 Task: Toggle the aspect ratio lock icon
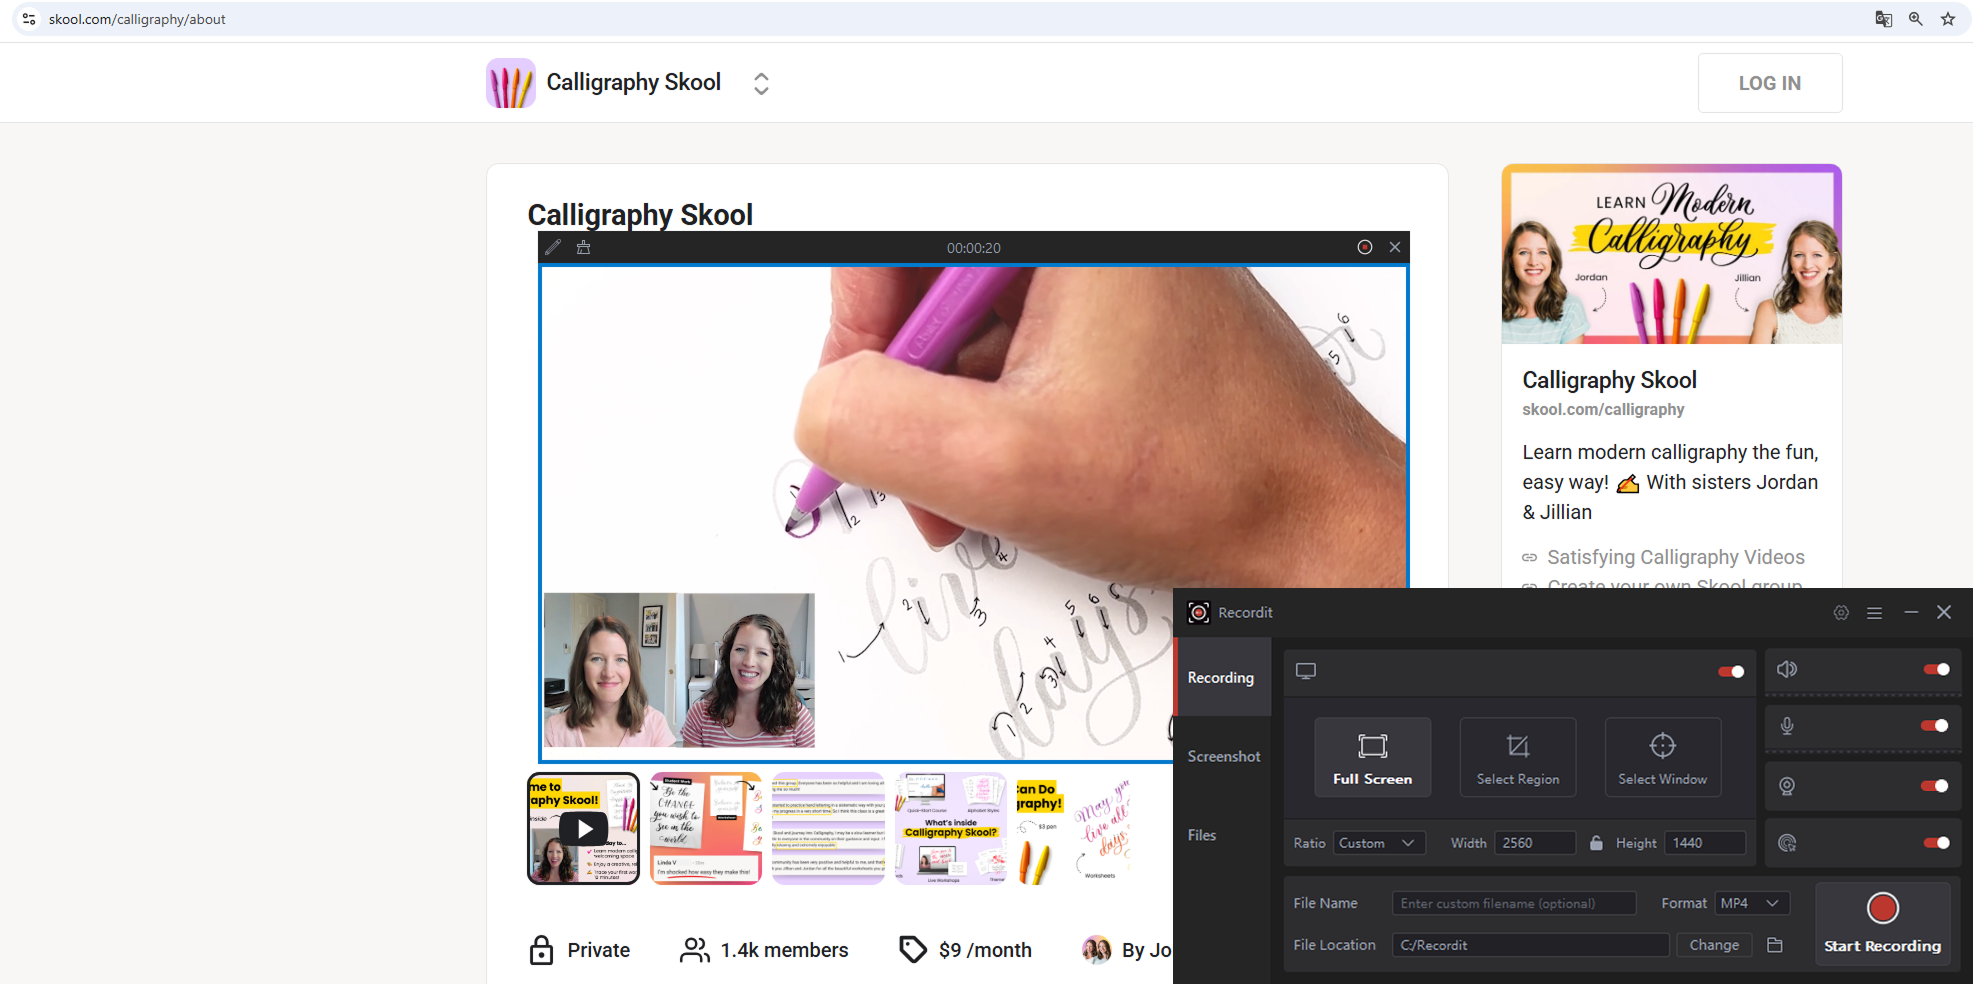[x=1596, y=843]
